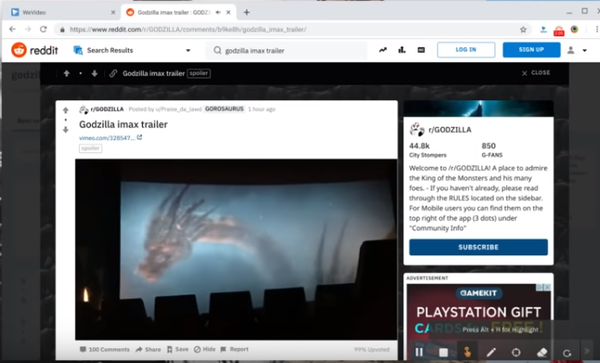Open the All chart icon in header
This screenshot has height=363, width=600.
(x=402, y=50)
